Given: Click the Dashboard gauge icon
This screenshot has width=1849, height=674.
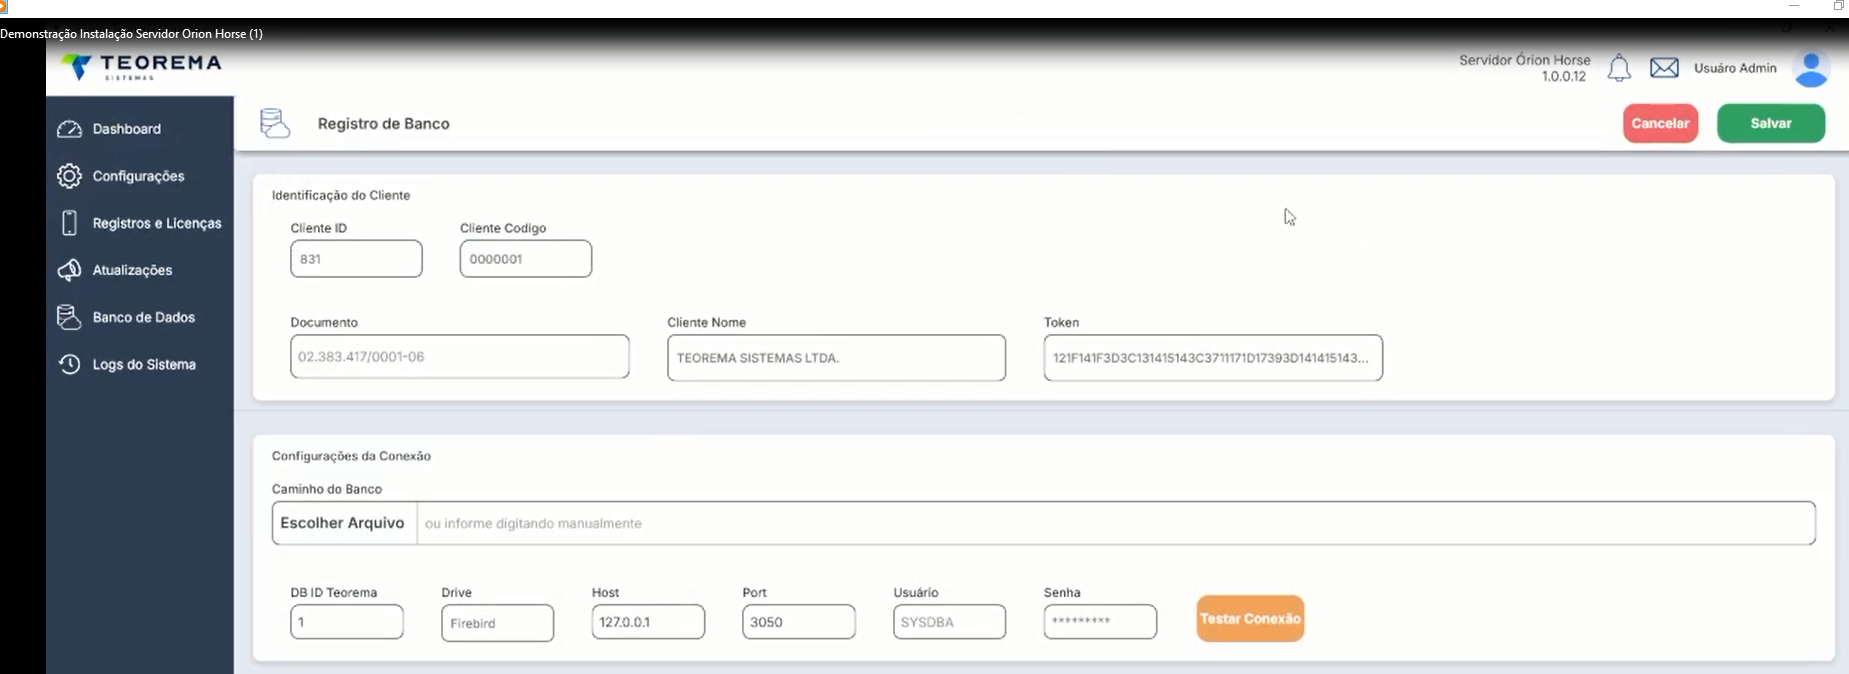Looking at the screenshot, I should 69,129.
